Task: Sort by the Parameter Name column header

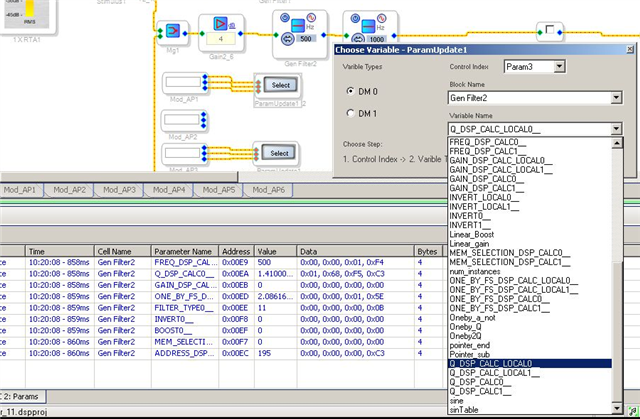Action: tap(185, 251)
